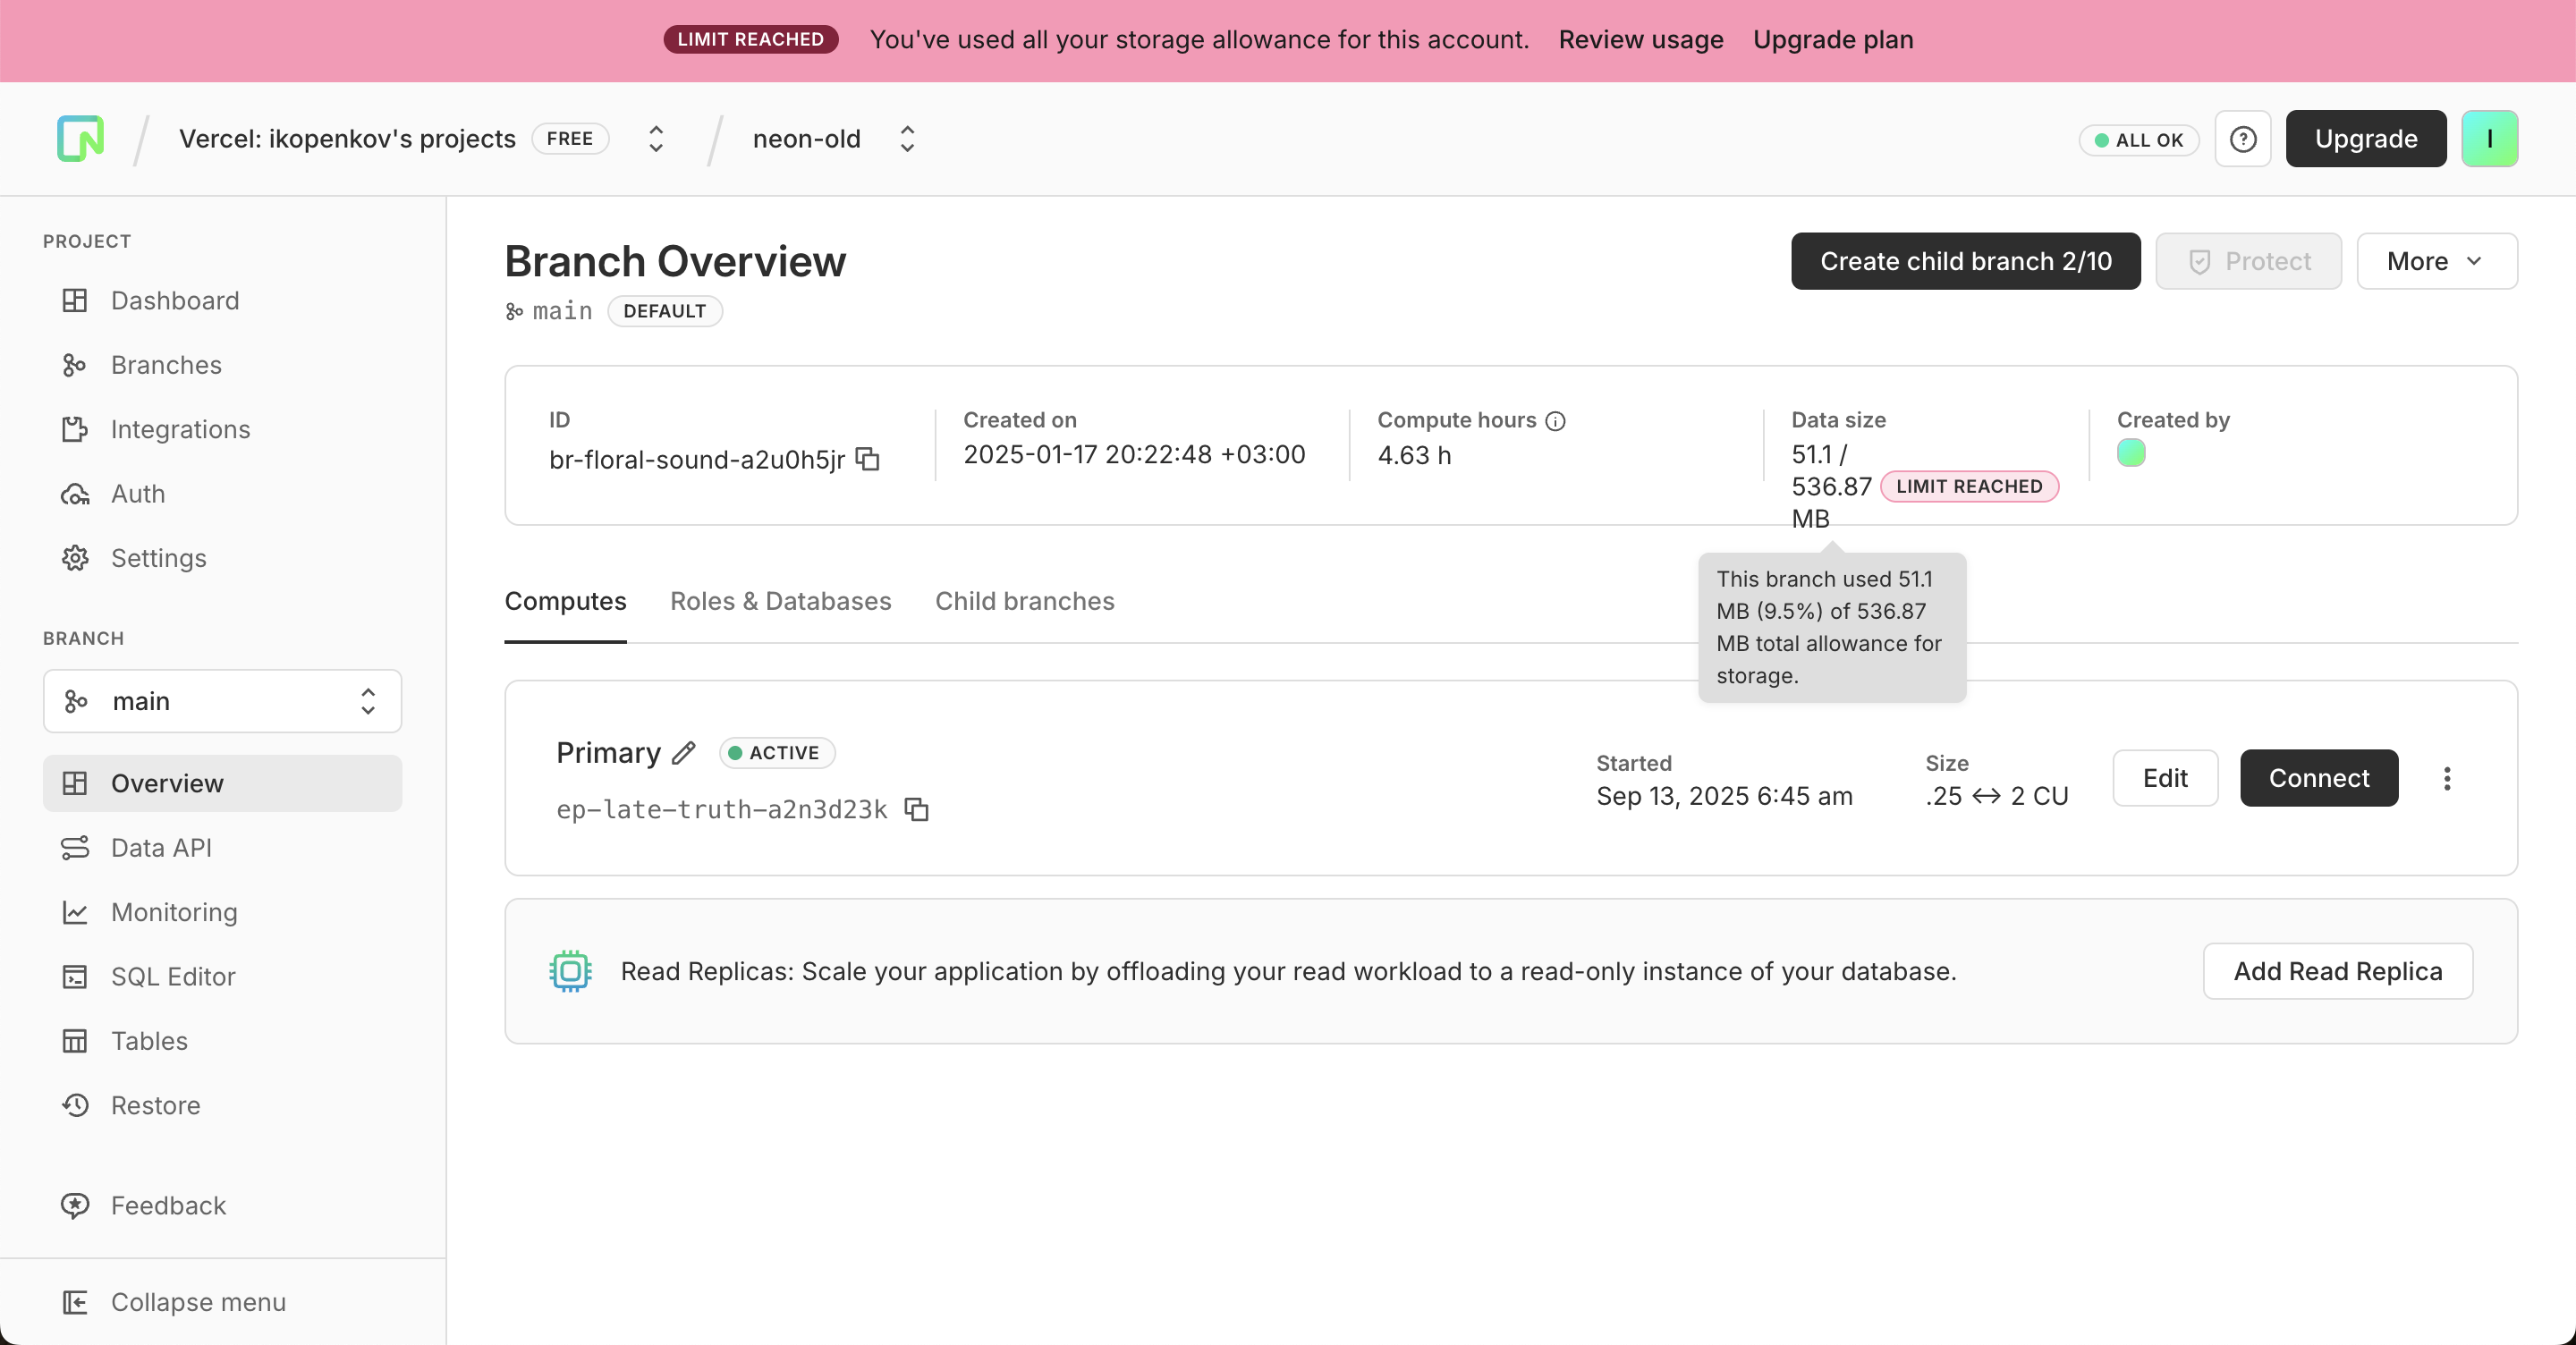Viewport: 2576px width, 1345px height.
Task: Switch to Child branches tab
Action: point(1024,601)
